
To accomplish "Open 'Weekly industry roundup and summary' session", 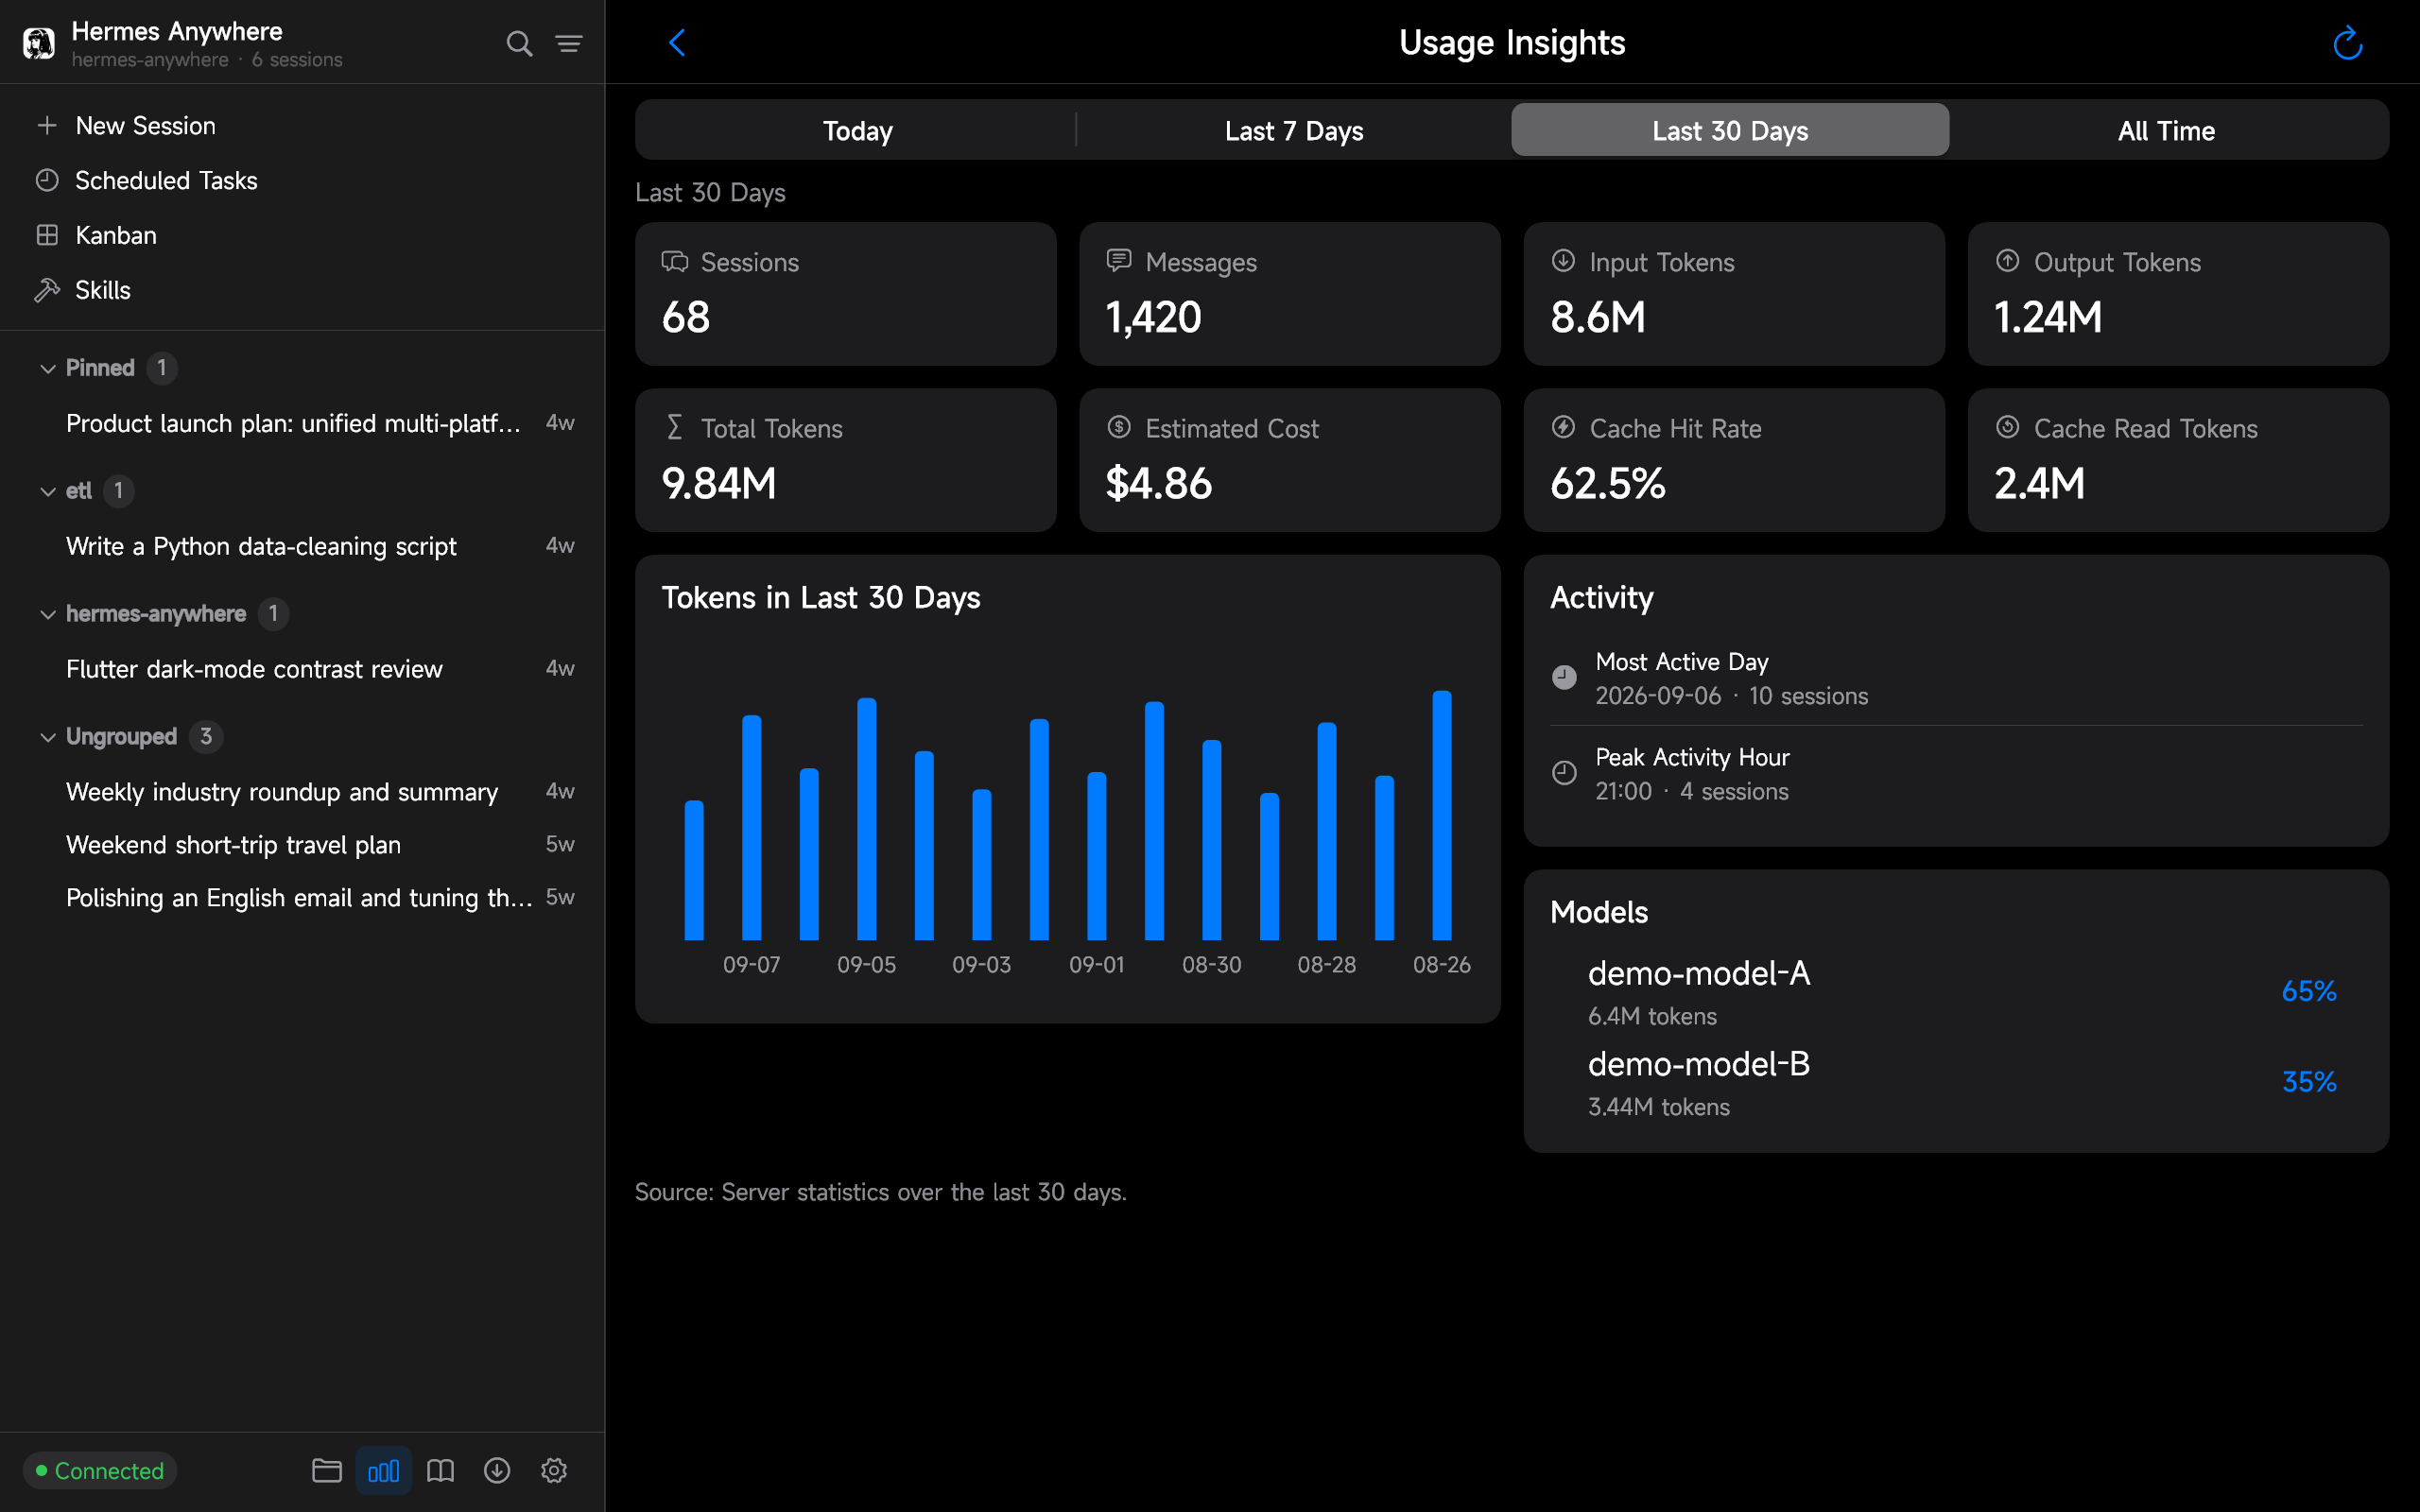I will click(302, 792).
